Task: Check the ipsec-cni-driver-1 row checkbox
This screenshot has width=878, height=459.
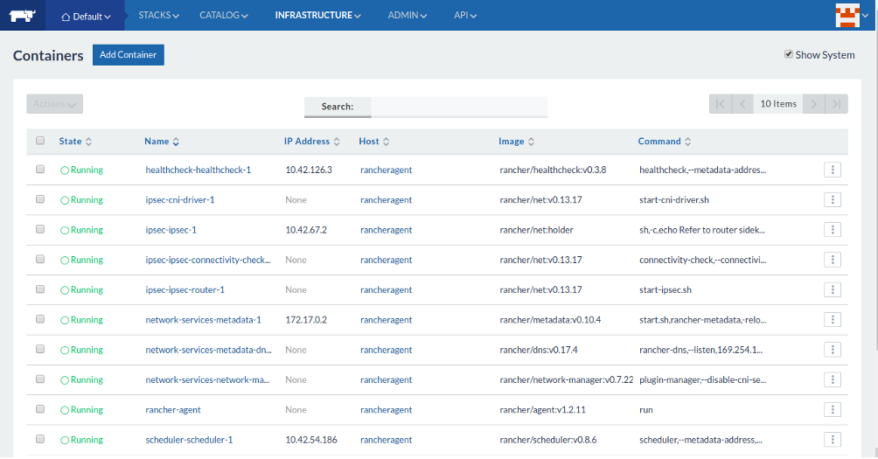Action: pos(40,200)
